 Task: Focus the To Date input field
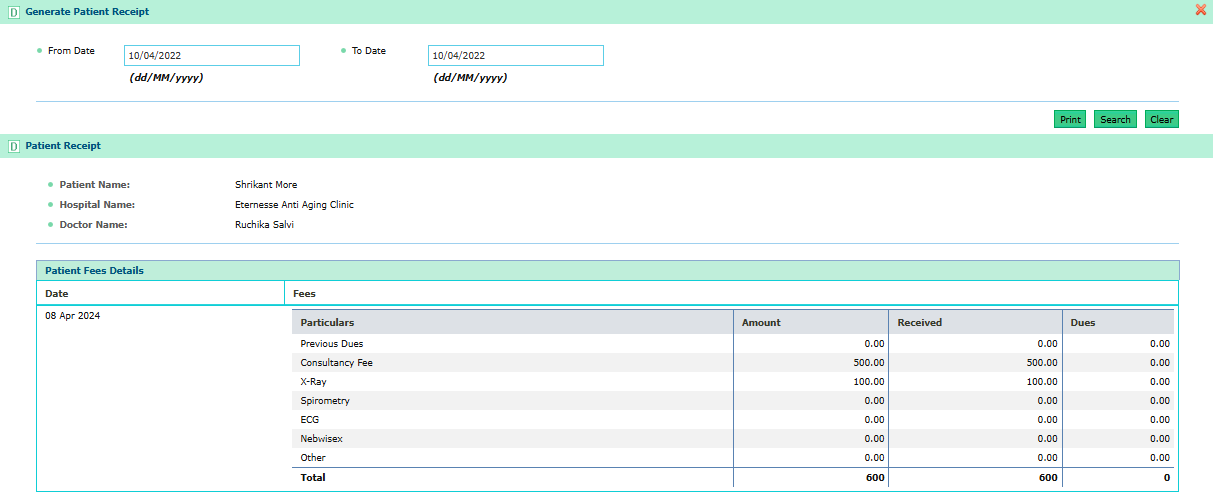(516, 56)
